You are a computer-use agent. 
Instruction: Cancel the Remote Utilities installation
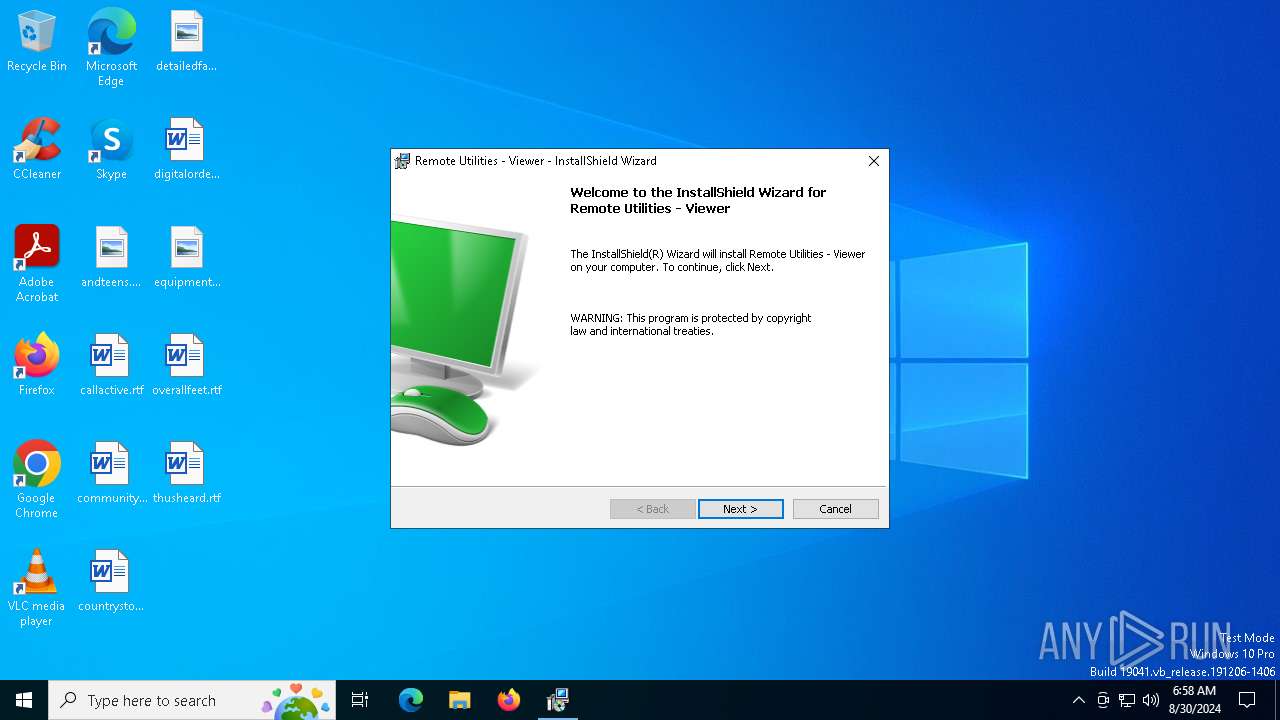pyautogui.click(x=836, y=509)
